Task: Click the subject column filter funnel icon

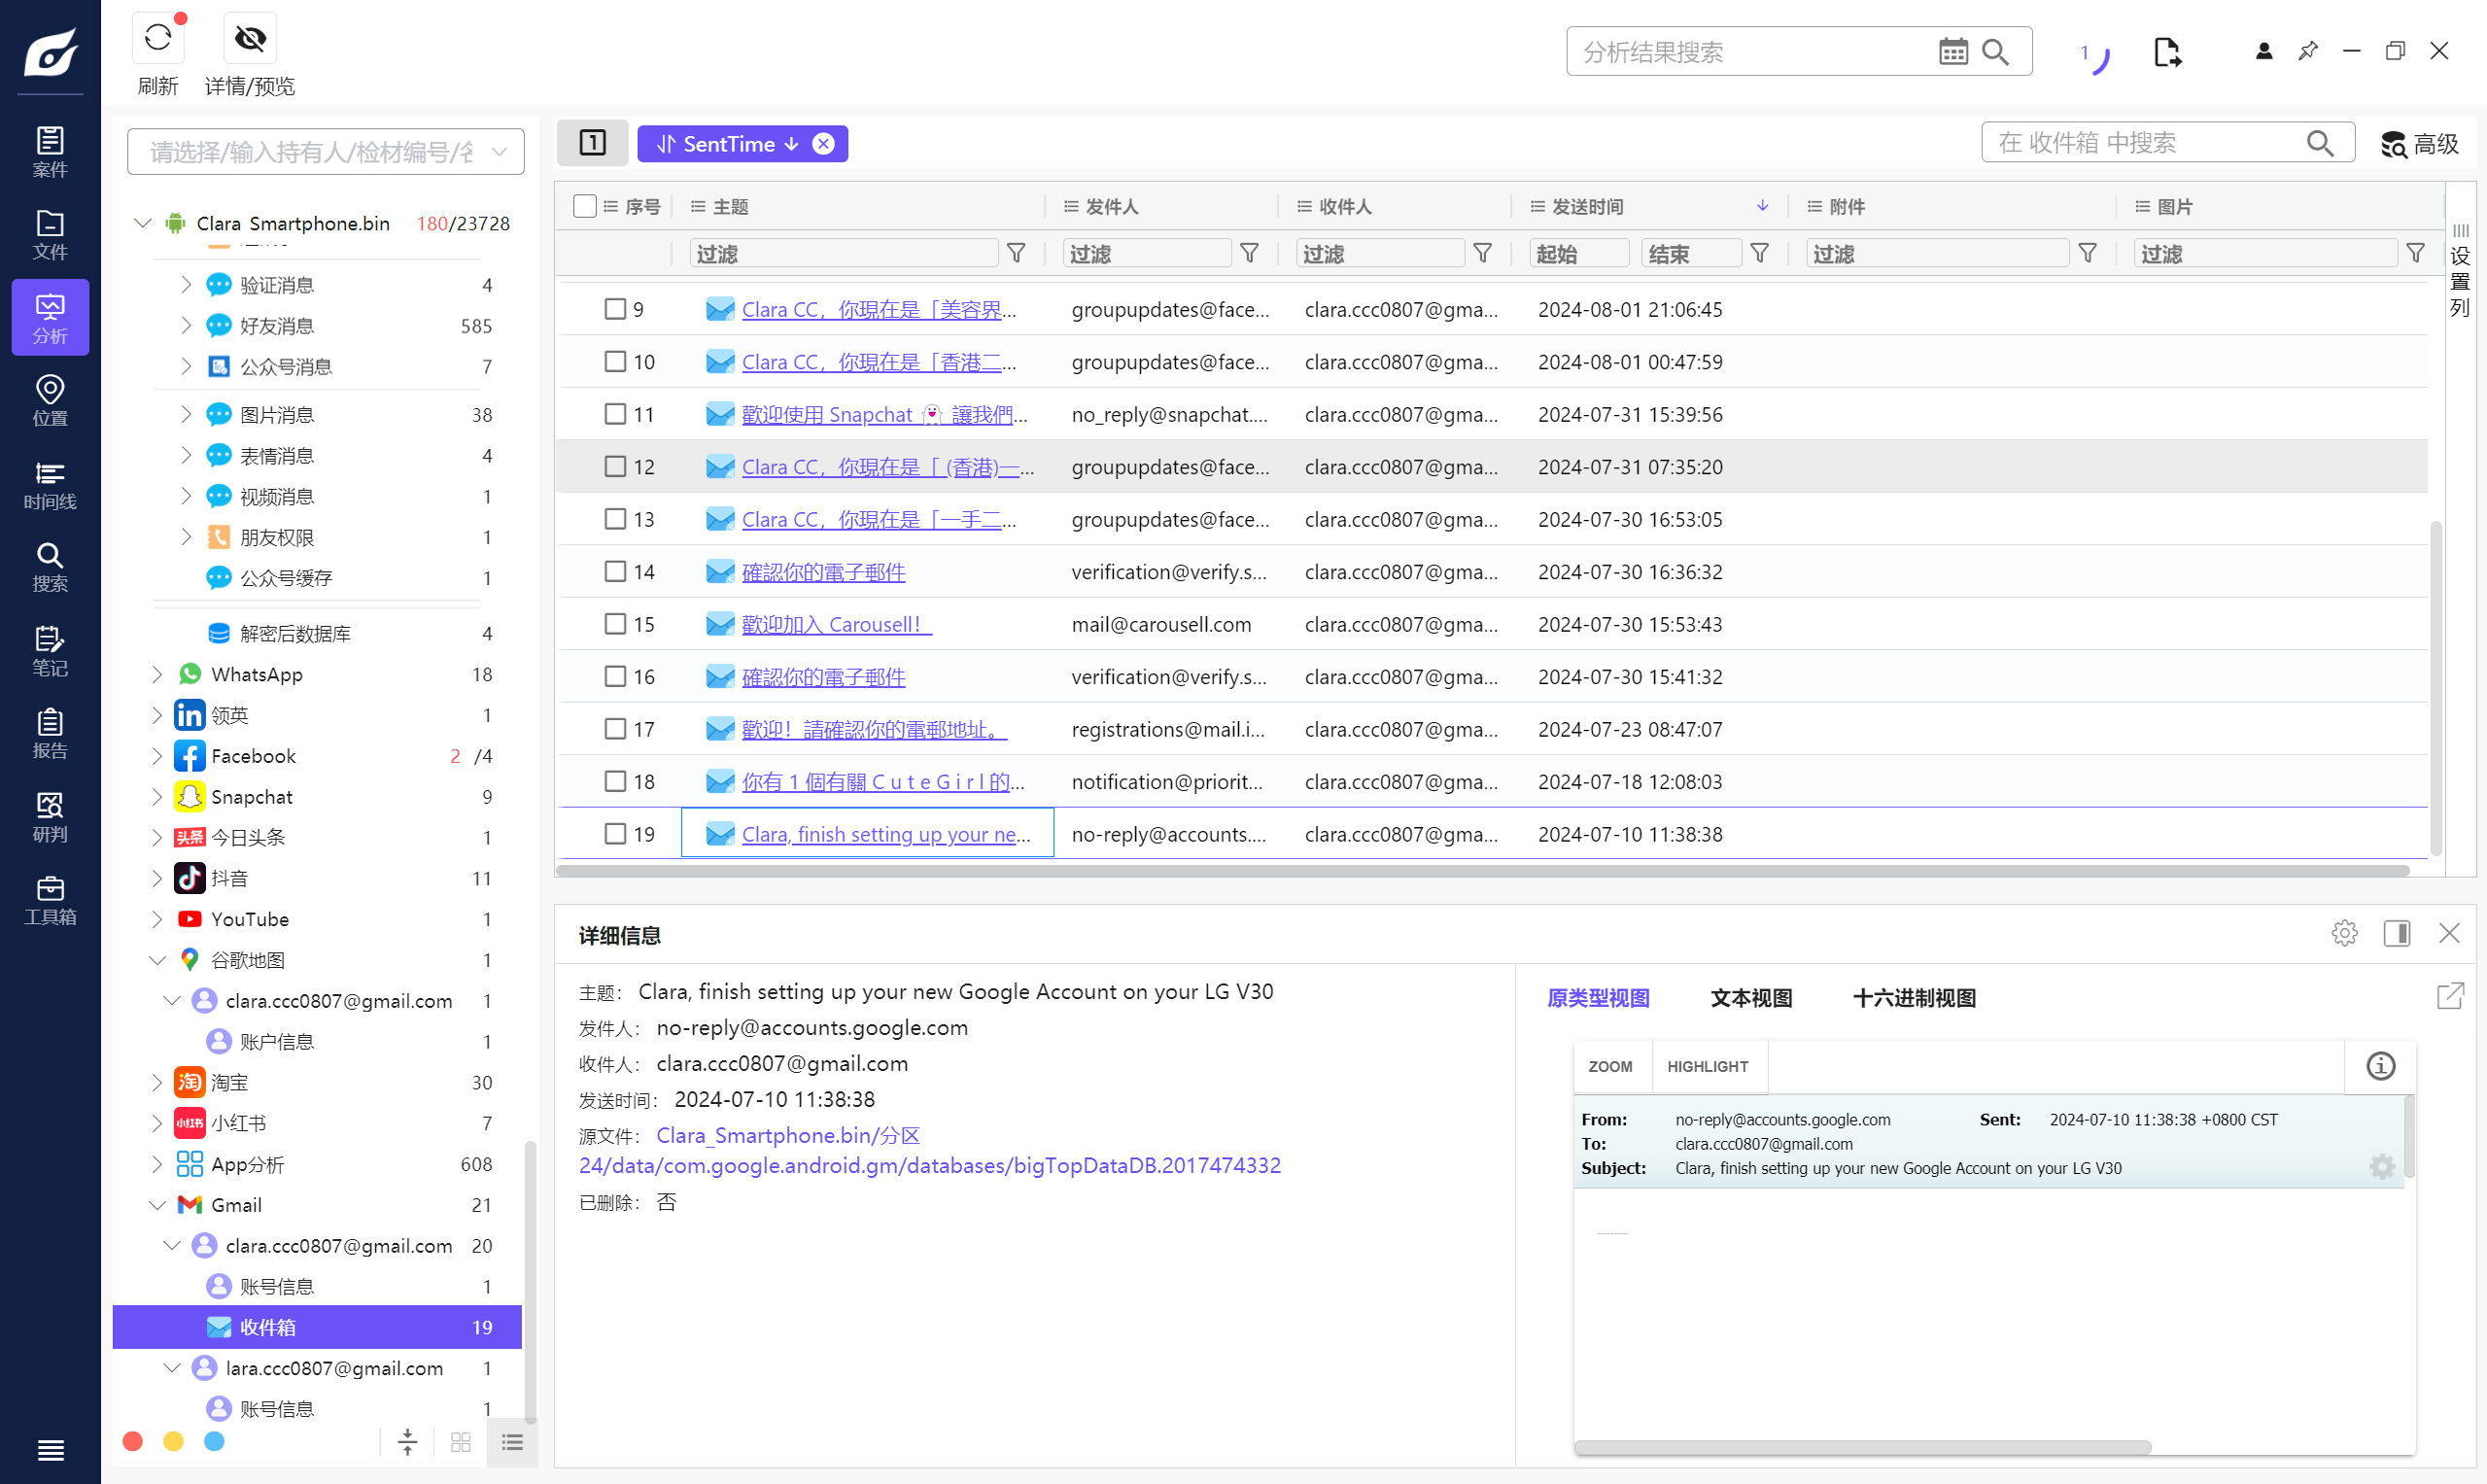Action: 1016,254
